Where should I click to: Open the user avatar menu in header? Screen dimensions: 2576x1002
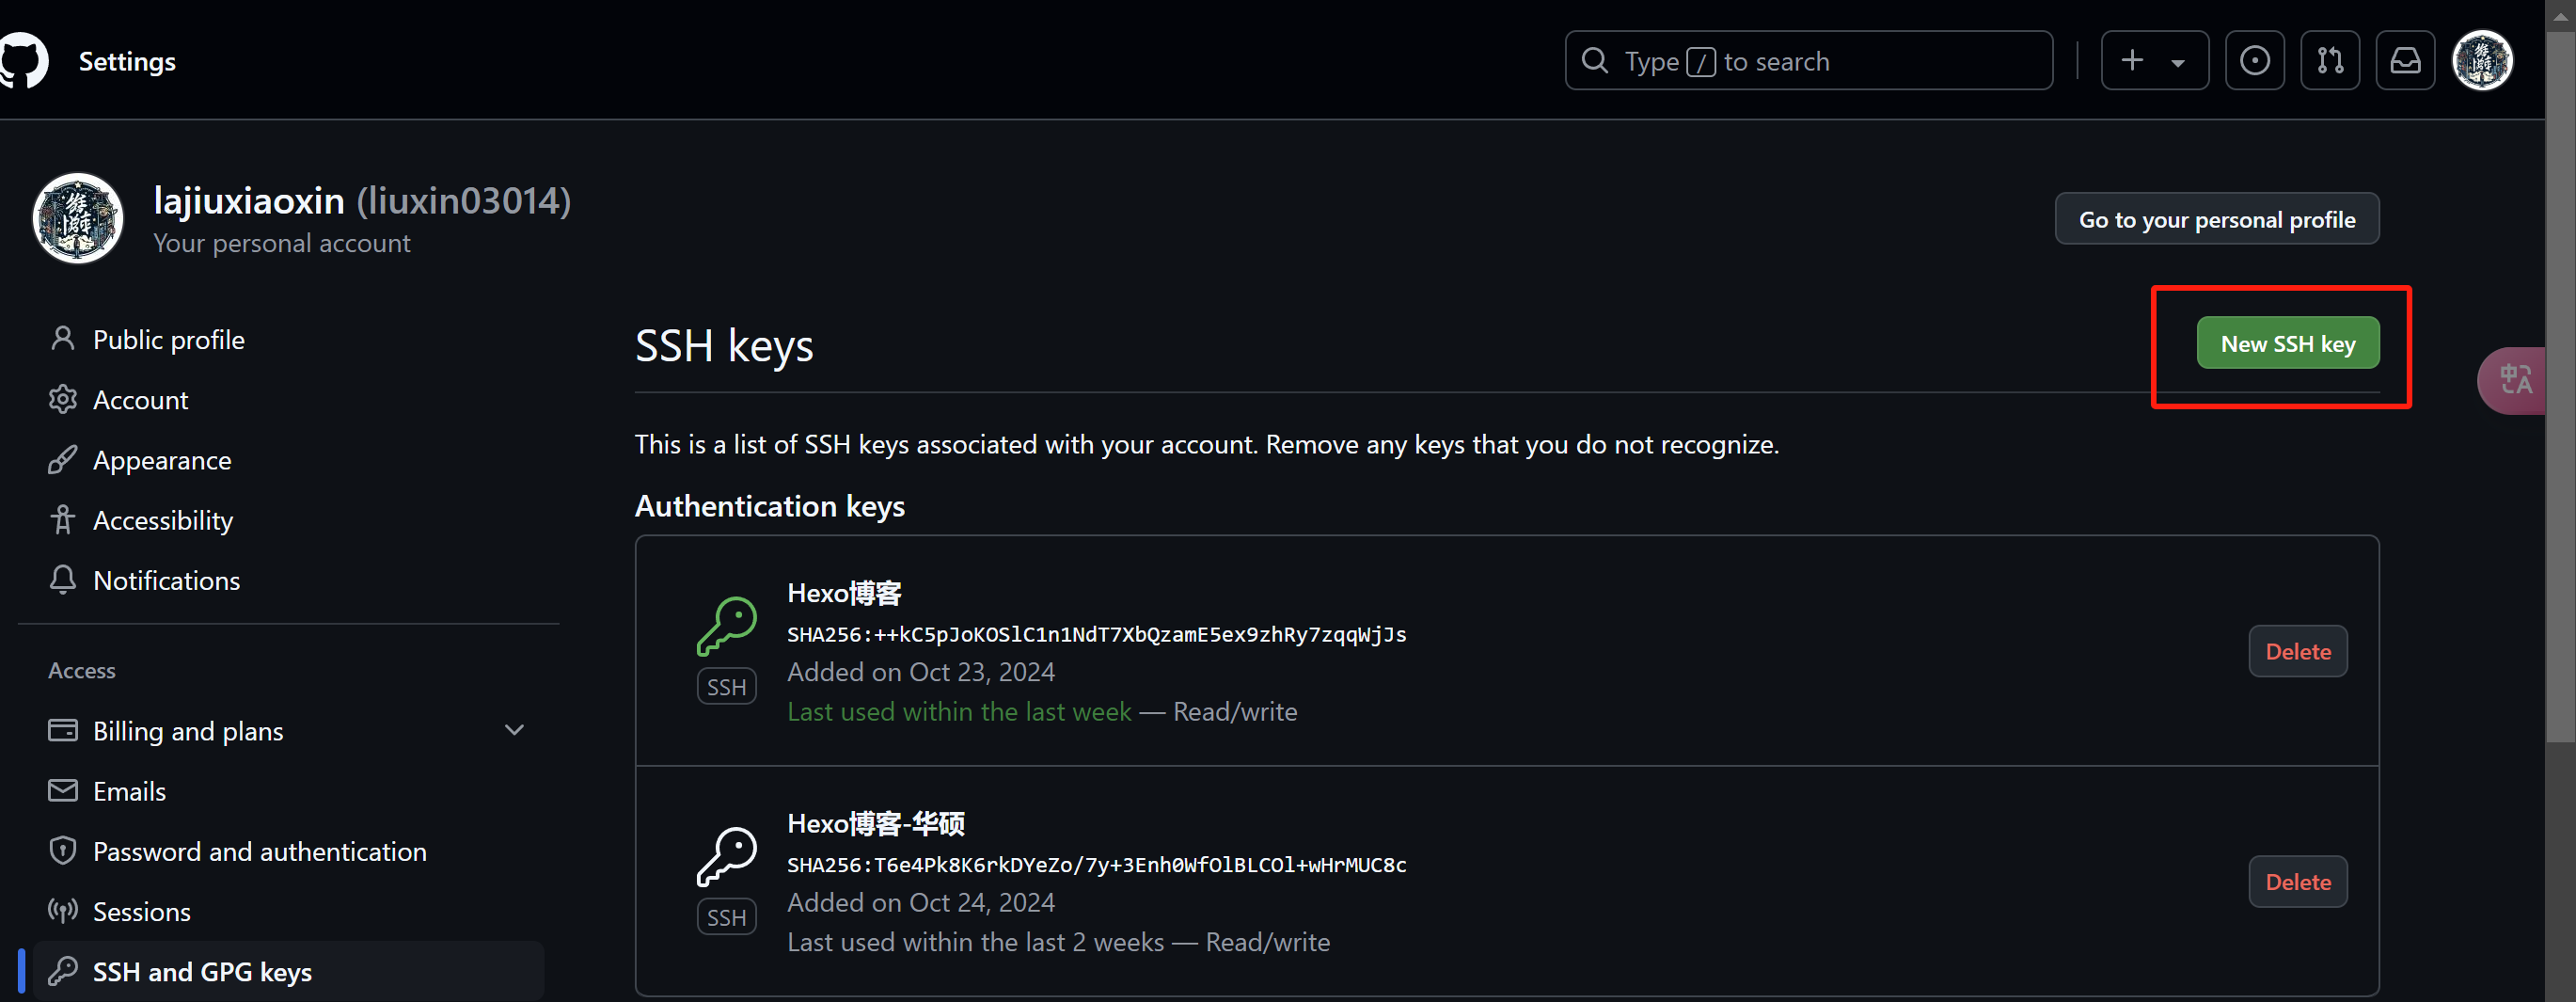[2482, 61]
